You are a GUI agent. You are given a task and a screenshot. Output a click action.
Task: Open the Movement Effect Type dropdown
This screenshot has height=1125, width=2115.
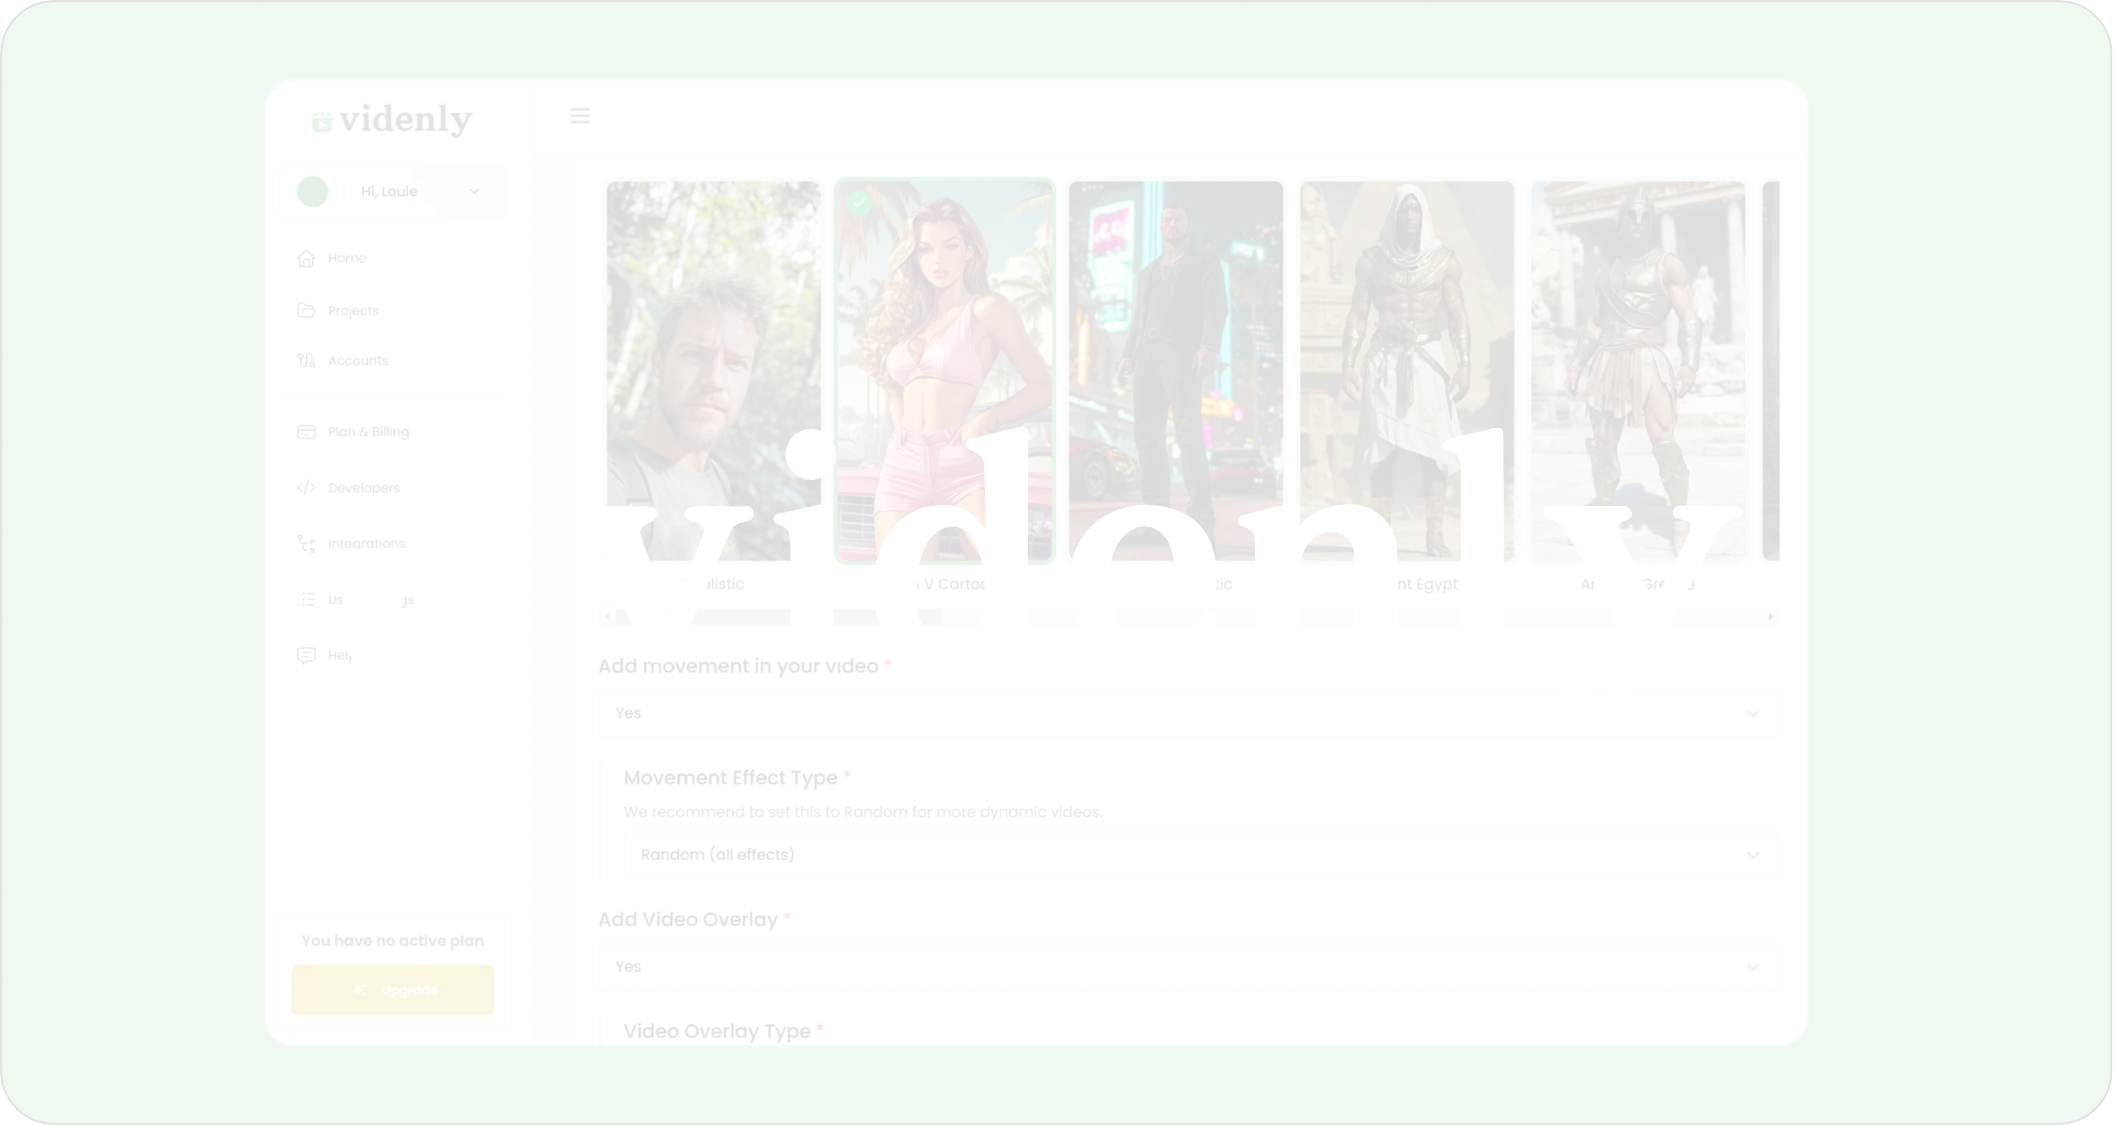(1200, 855)
